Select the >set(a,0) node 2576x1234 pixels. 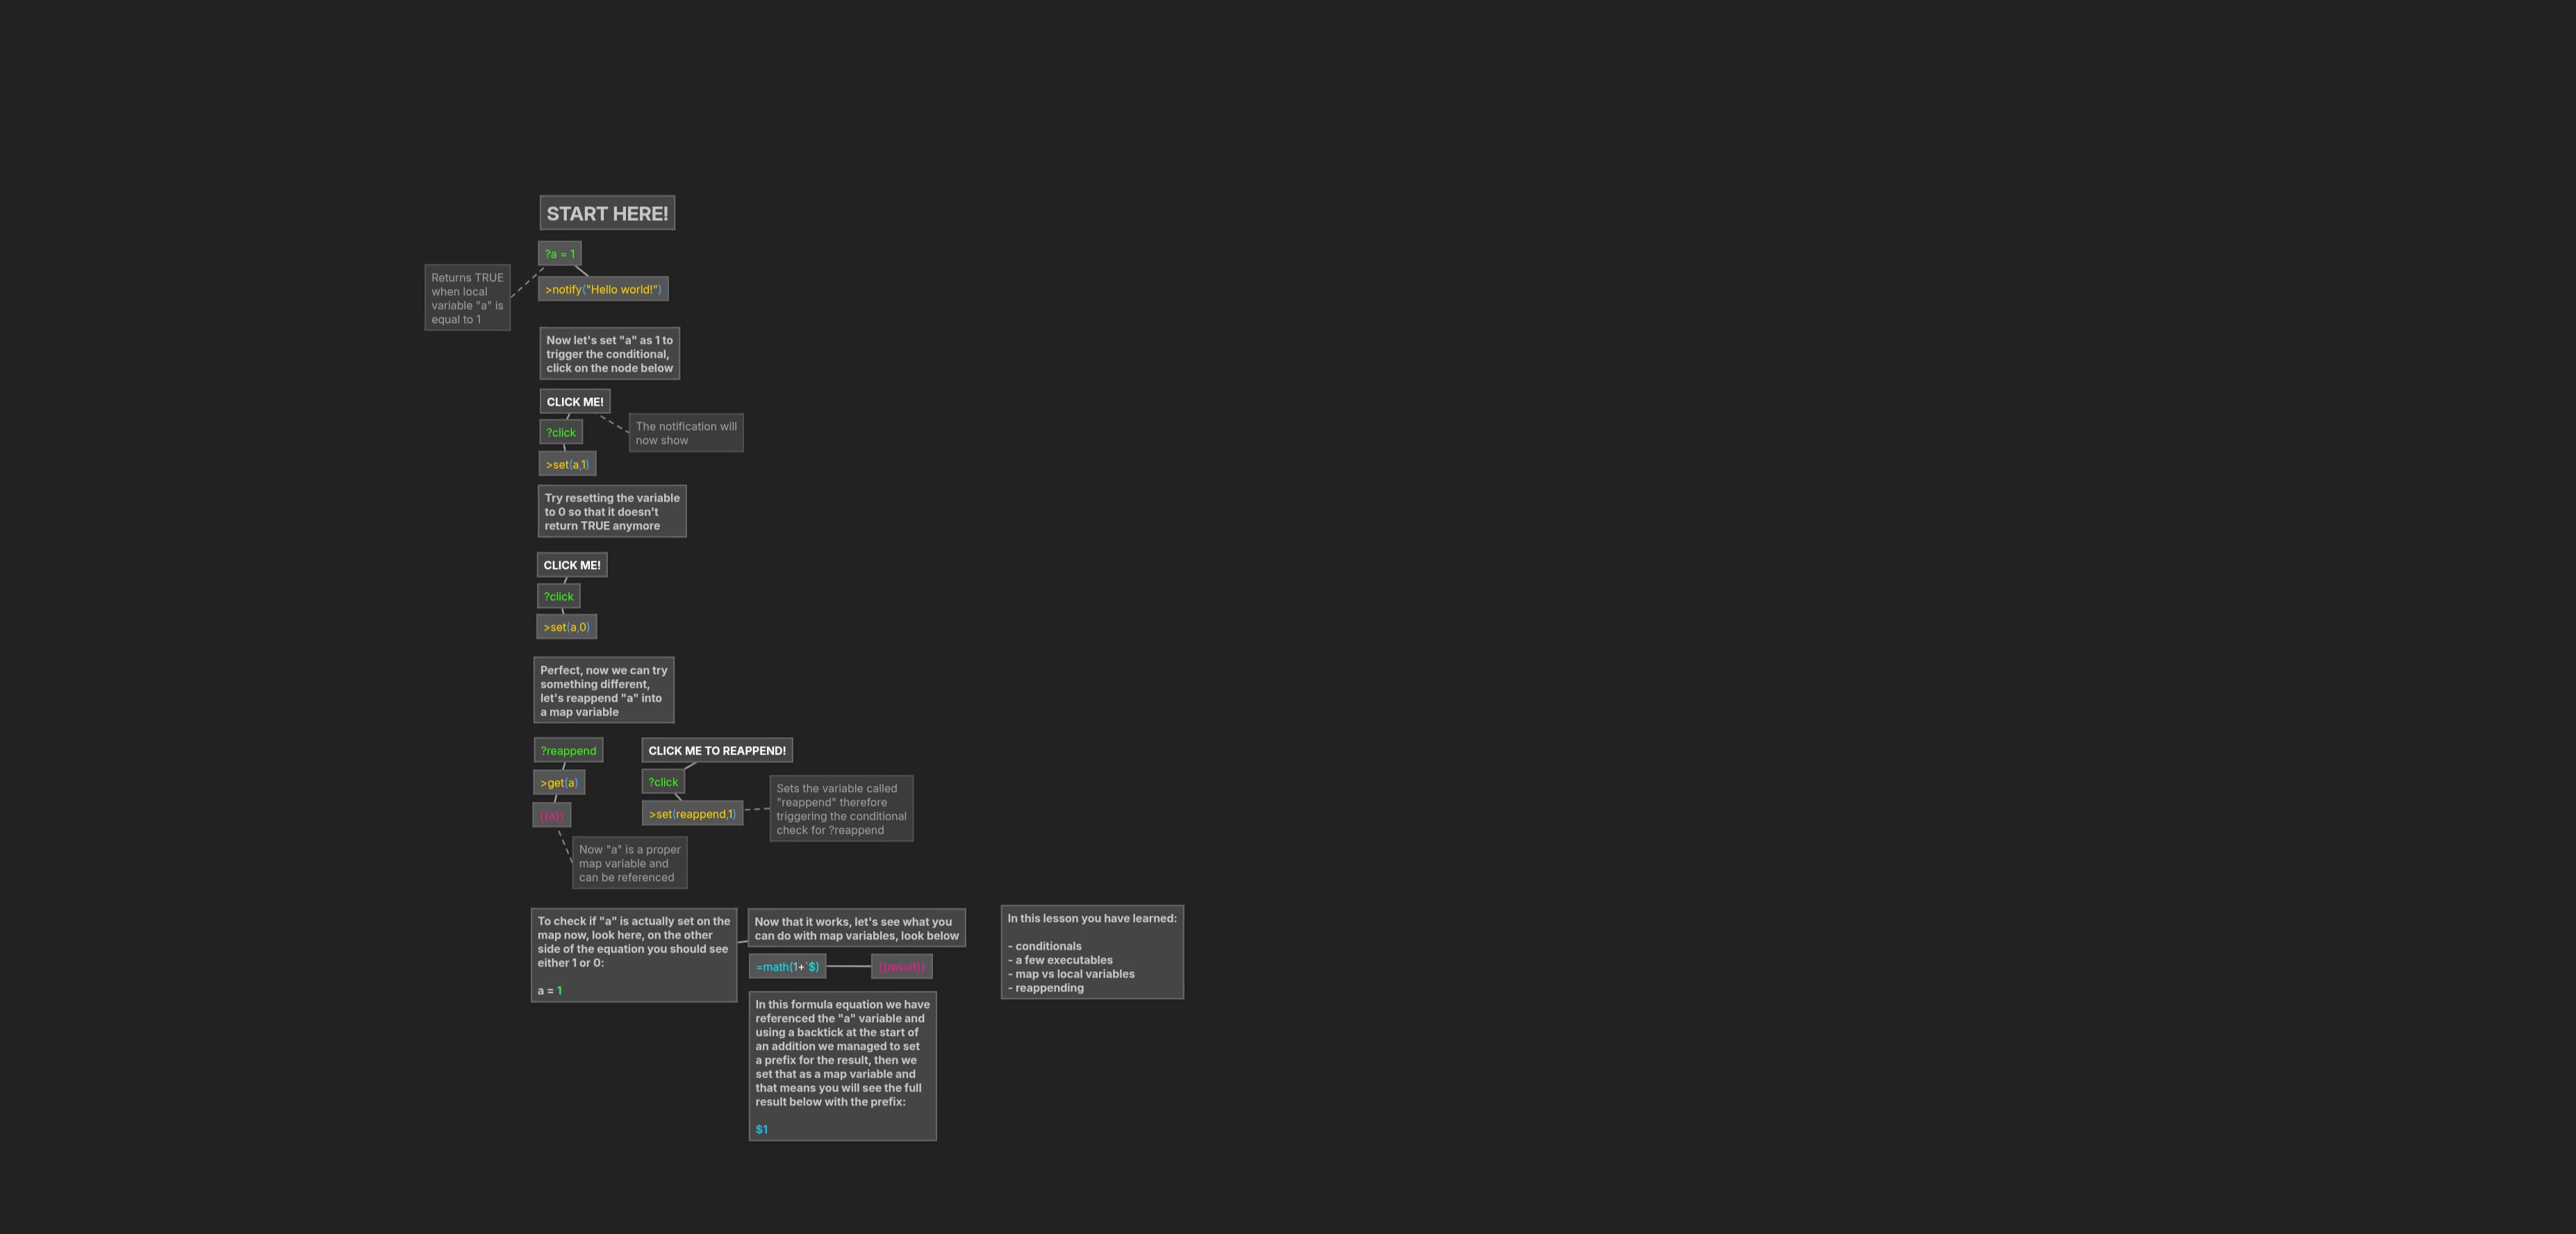tap(566, 626)
